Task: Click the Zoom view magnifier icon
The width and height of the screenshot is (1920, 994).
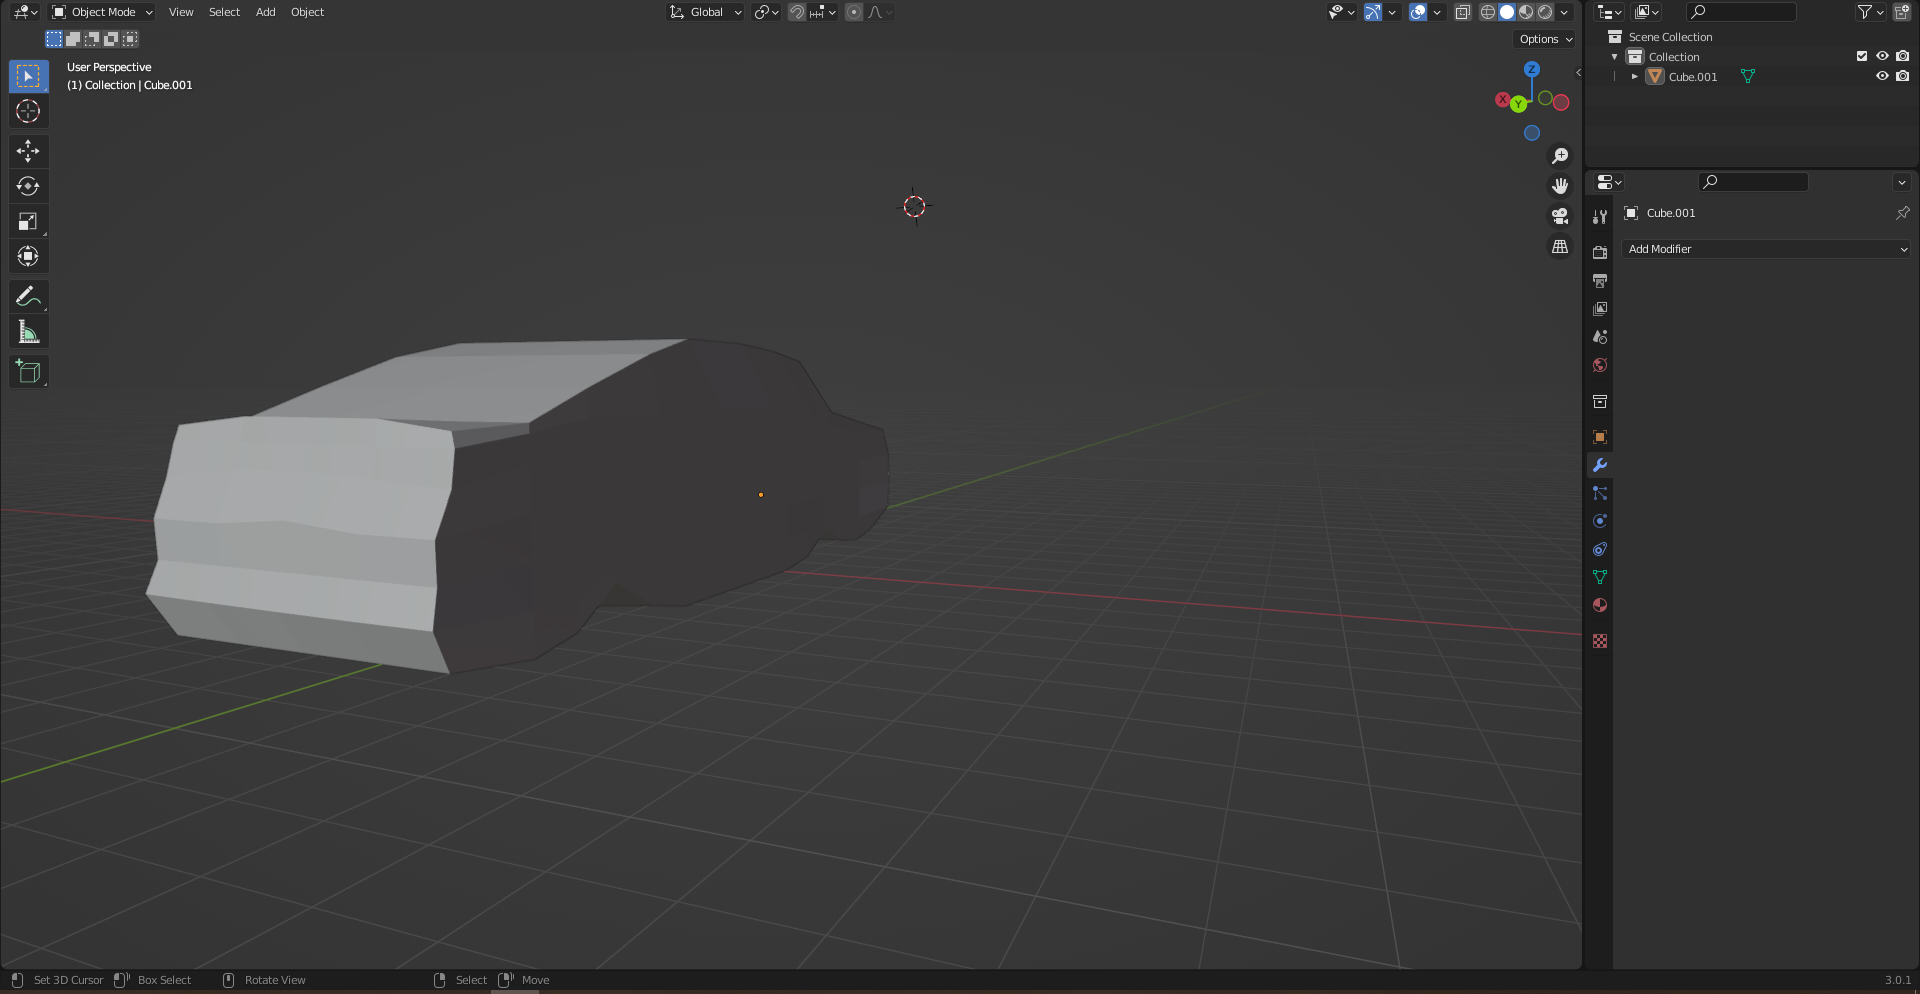Action: pyautogui.click(x=1560, y=156)
